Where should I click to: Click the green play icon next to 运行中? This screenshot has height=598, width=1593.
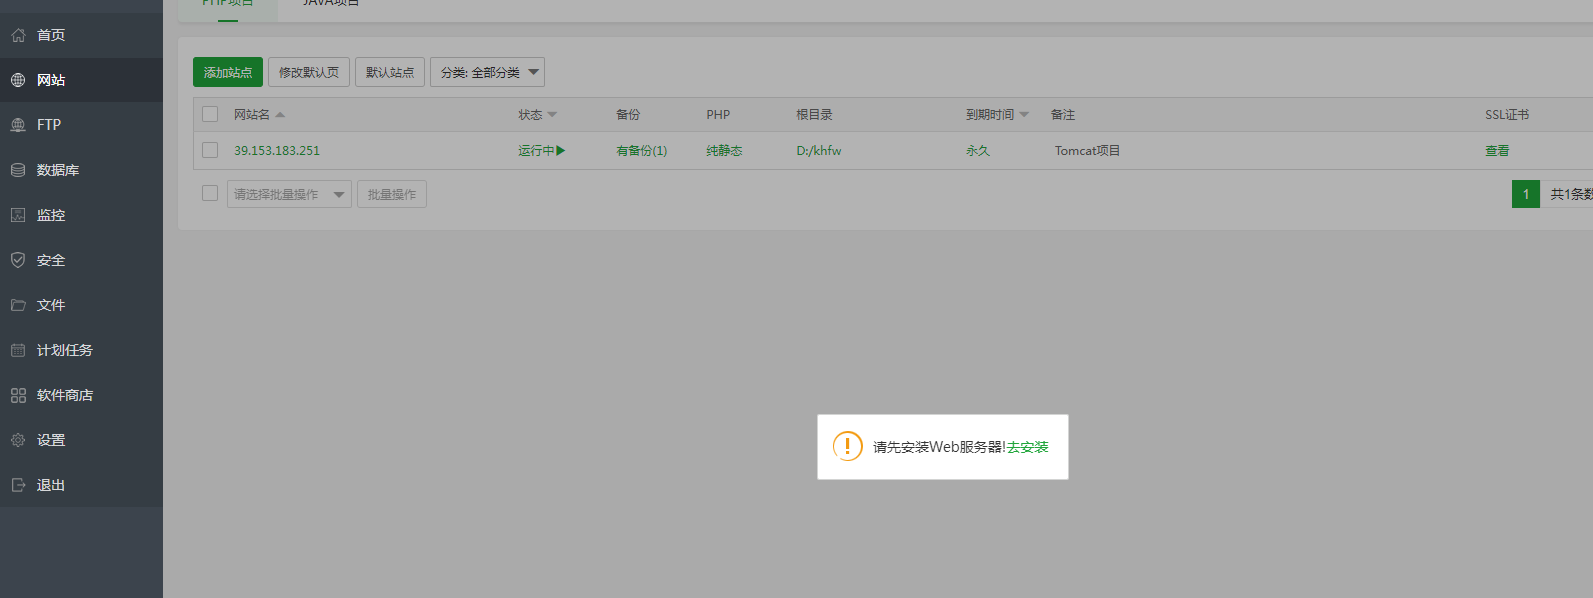[x=561, y=151]
